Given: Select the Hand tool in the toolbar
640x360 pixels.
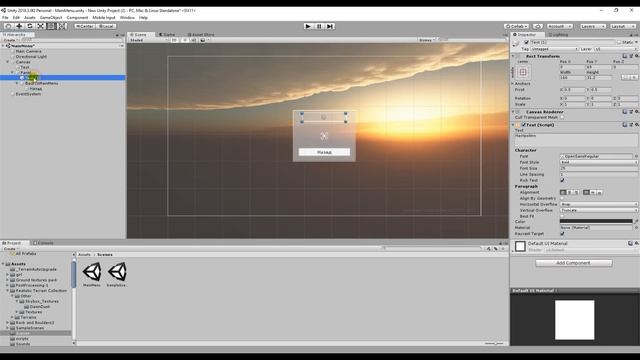Looking at the screenshot, I should [x=8, y=26].
